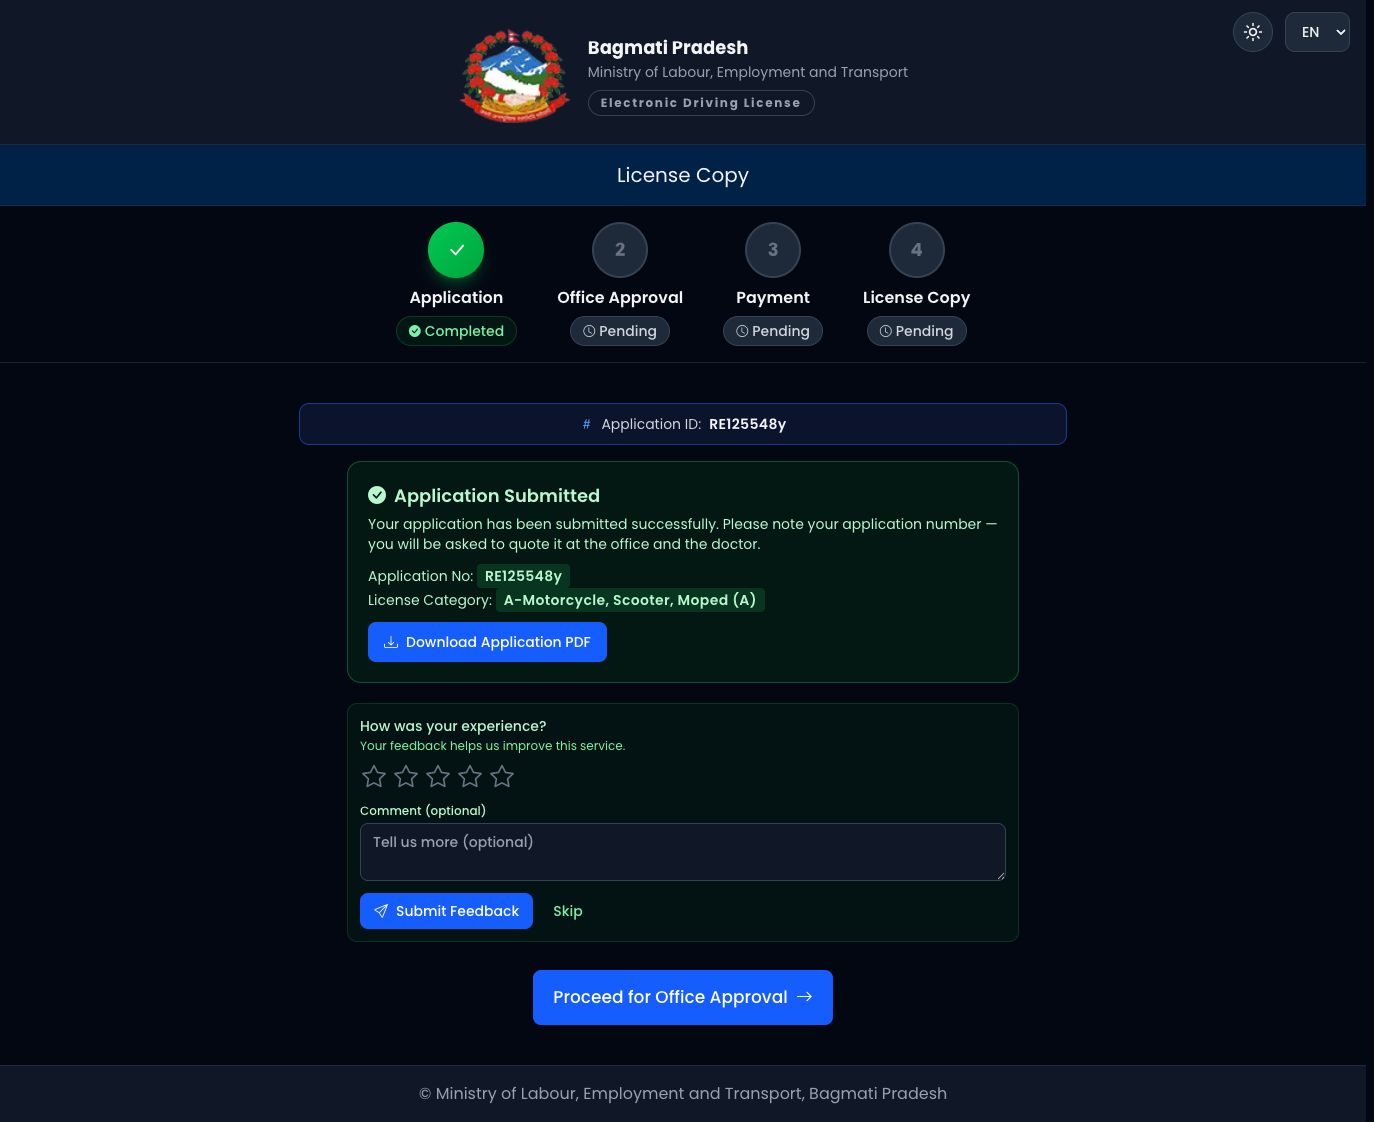The width and height of the screenshot is (1374, 1122).
Task: Click the hash icon beside Application ID
Action: pos(587,424)
